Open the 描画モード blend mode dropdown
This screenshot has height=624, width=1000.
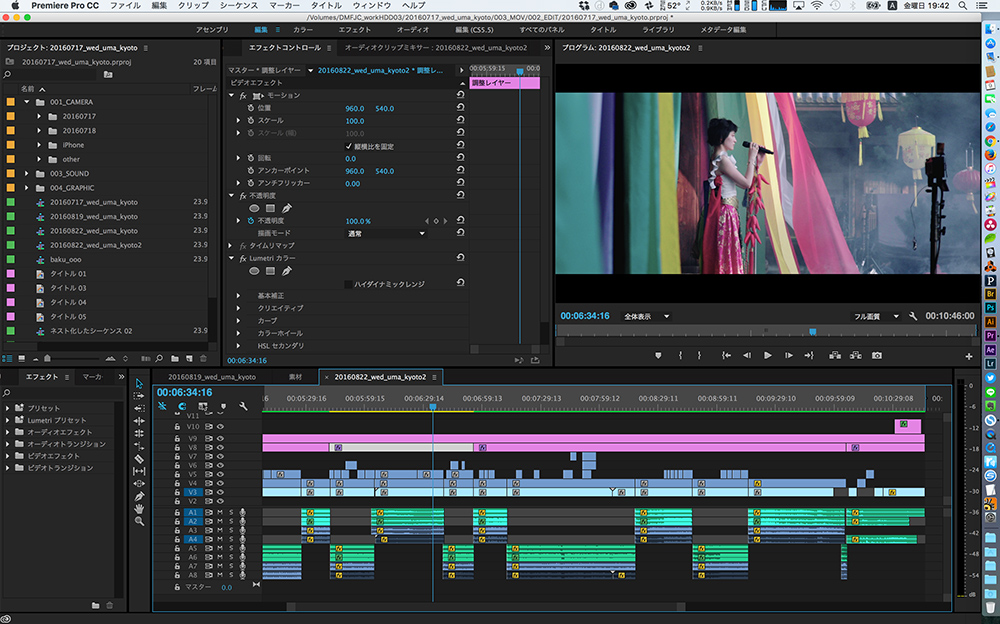click(385, 233)
